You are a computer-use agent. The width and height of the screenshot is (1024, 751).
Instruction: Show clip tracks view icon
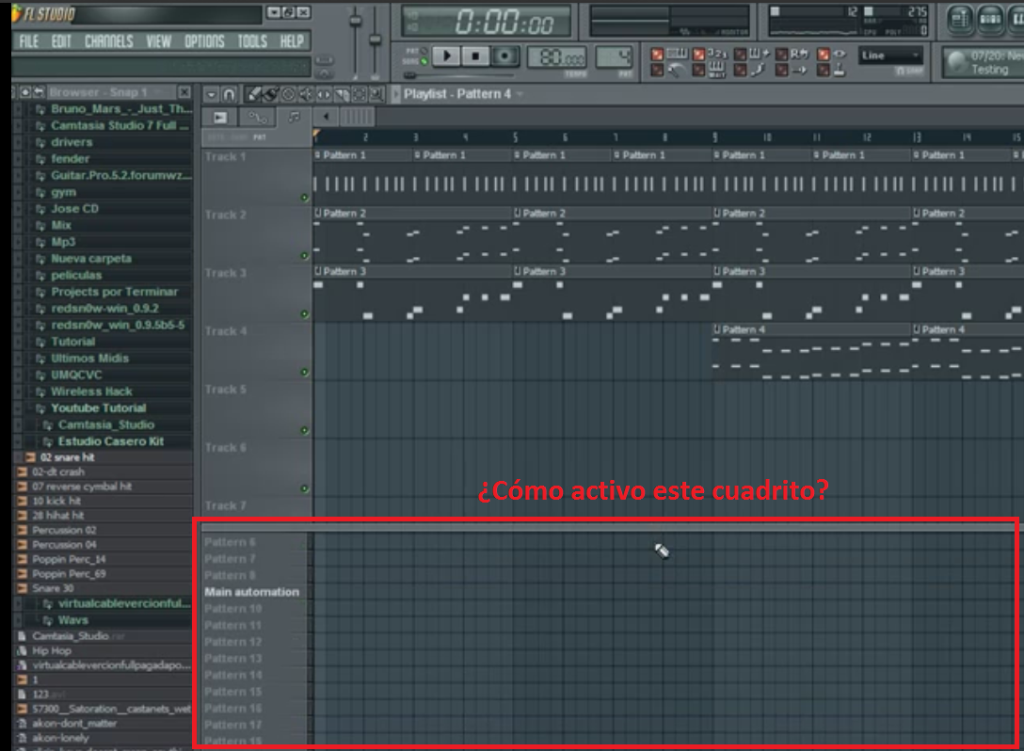click(220, 117)
